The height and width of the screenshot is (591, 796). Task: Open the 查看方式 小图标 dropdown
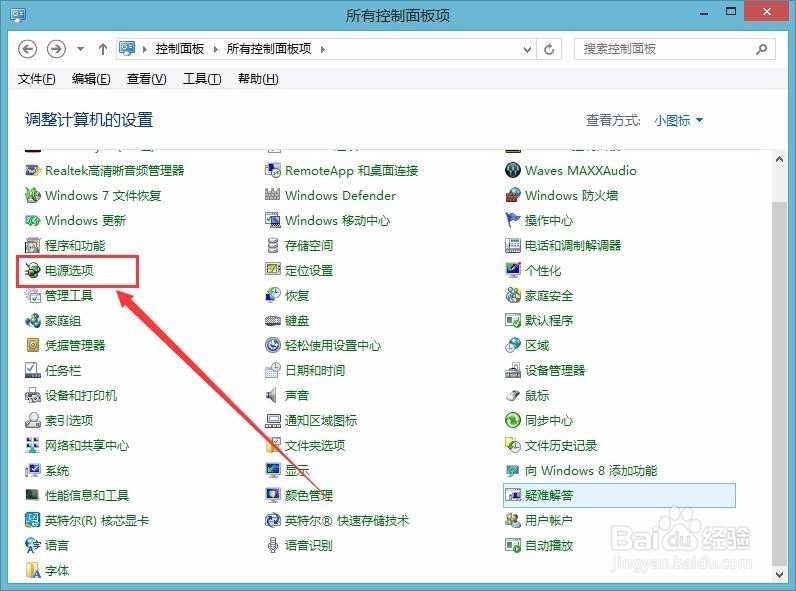[x=679, y=120]
